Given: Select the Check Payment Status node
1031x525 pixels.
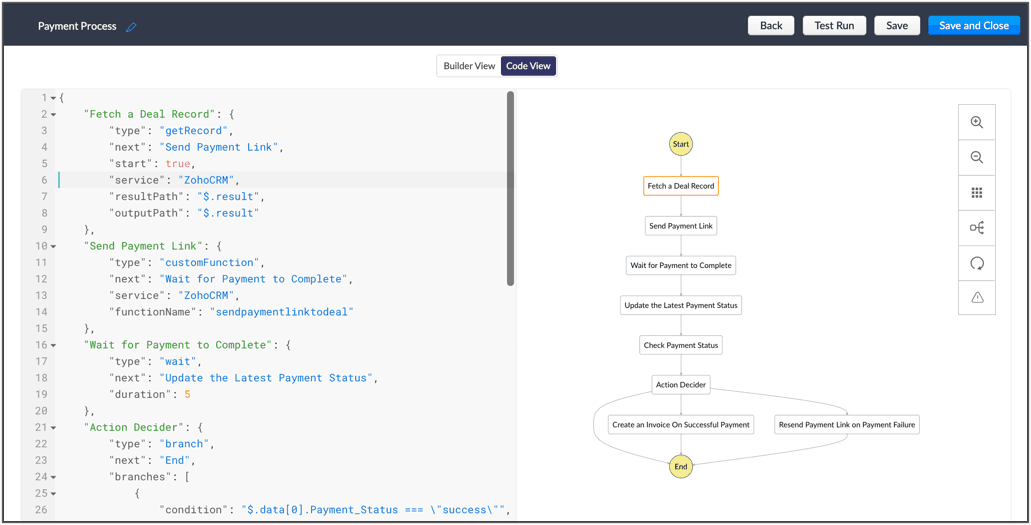Looking at the screenshot, I should pos(681,345).
